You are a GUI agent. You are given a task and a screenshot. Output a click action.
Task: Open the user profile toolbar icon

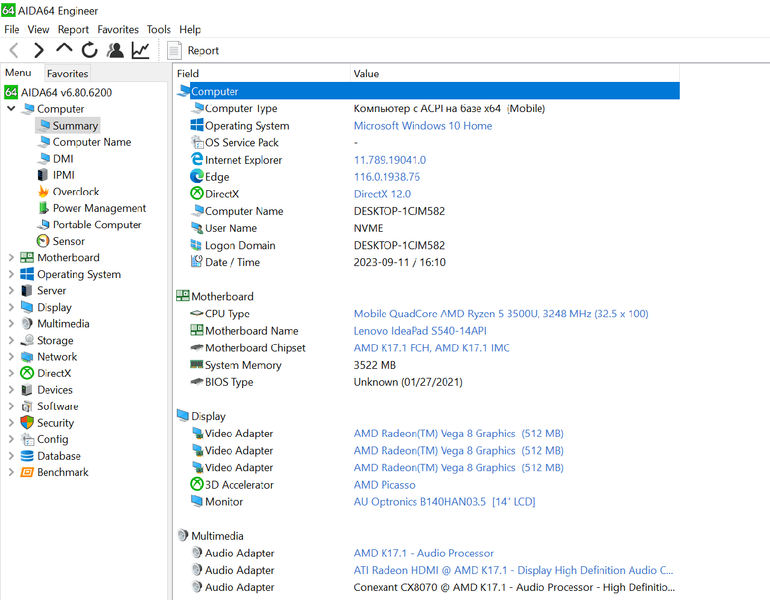(x=115, y=50)
